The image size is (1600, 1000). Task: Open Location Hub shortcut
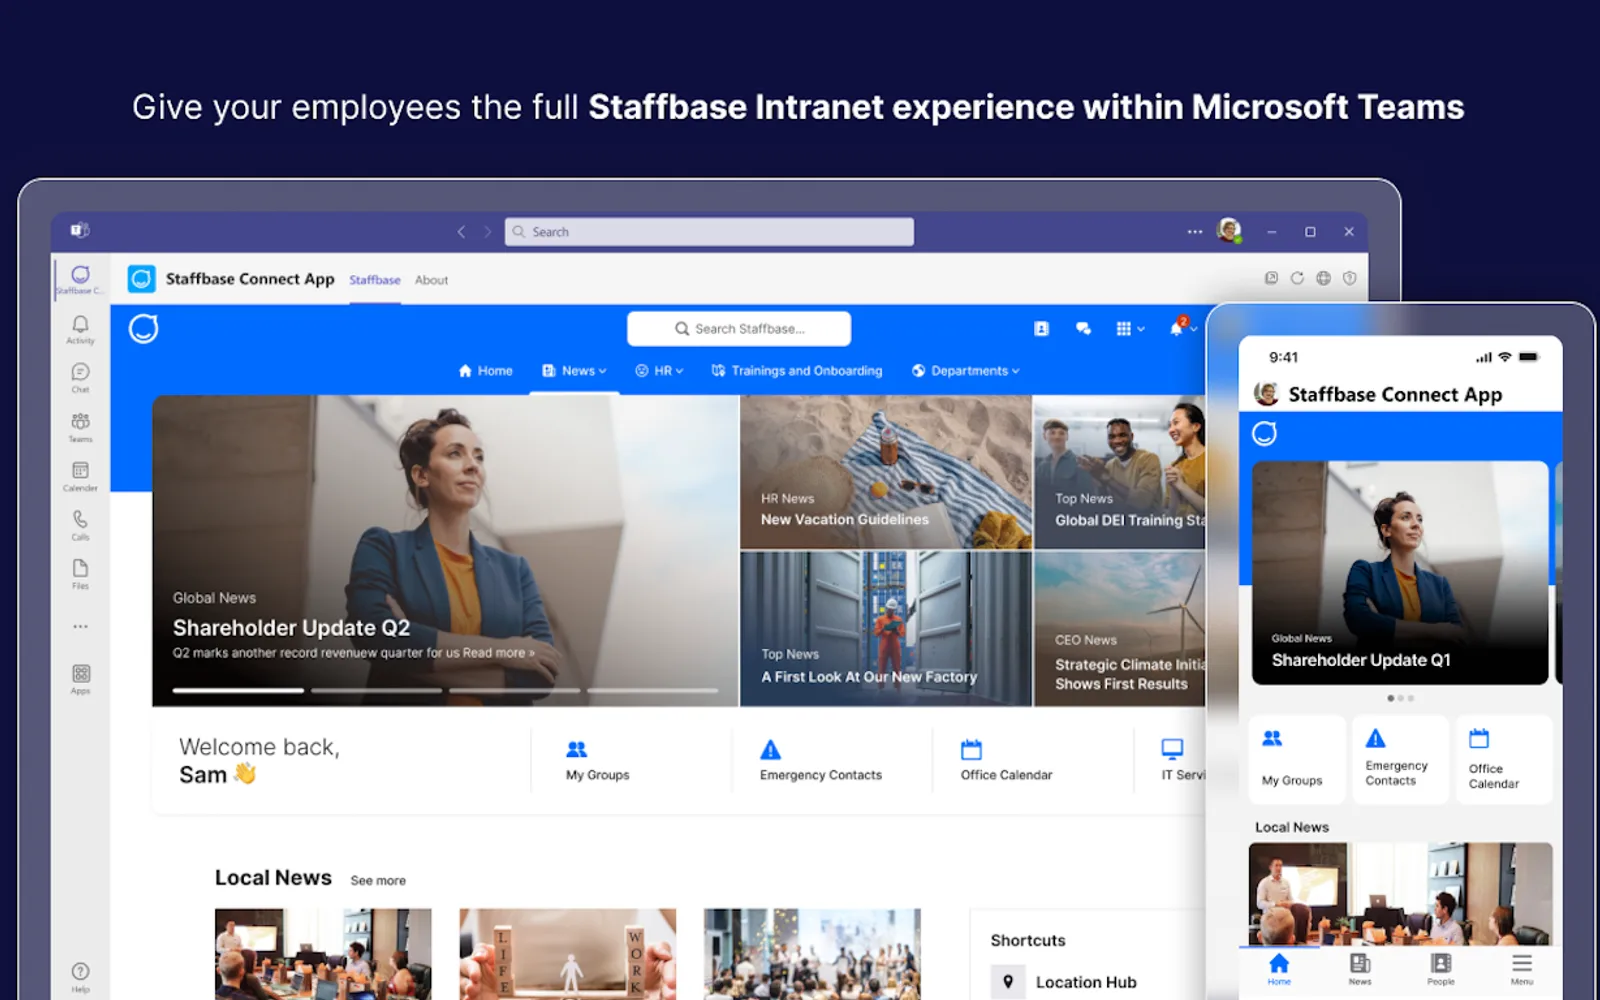[1064, 982]
